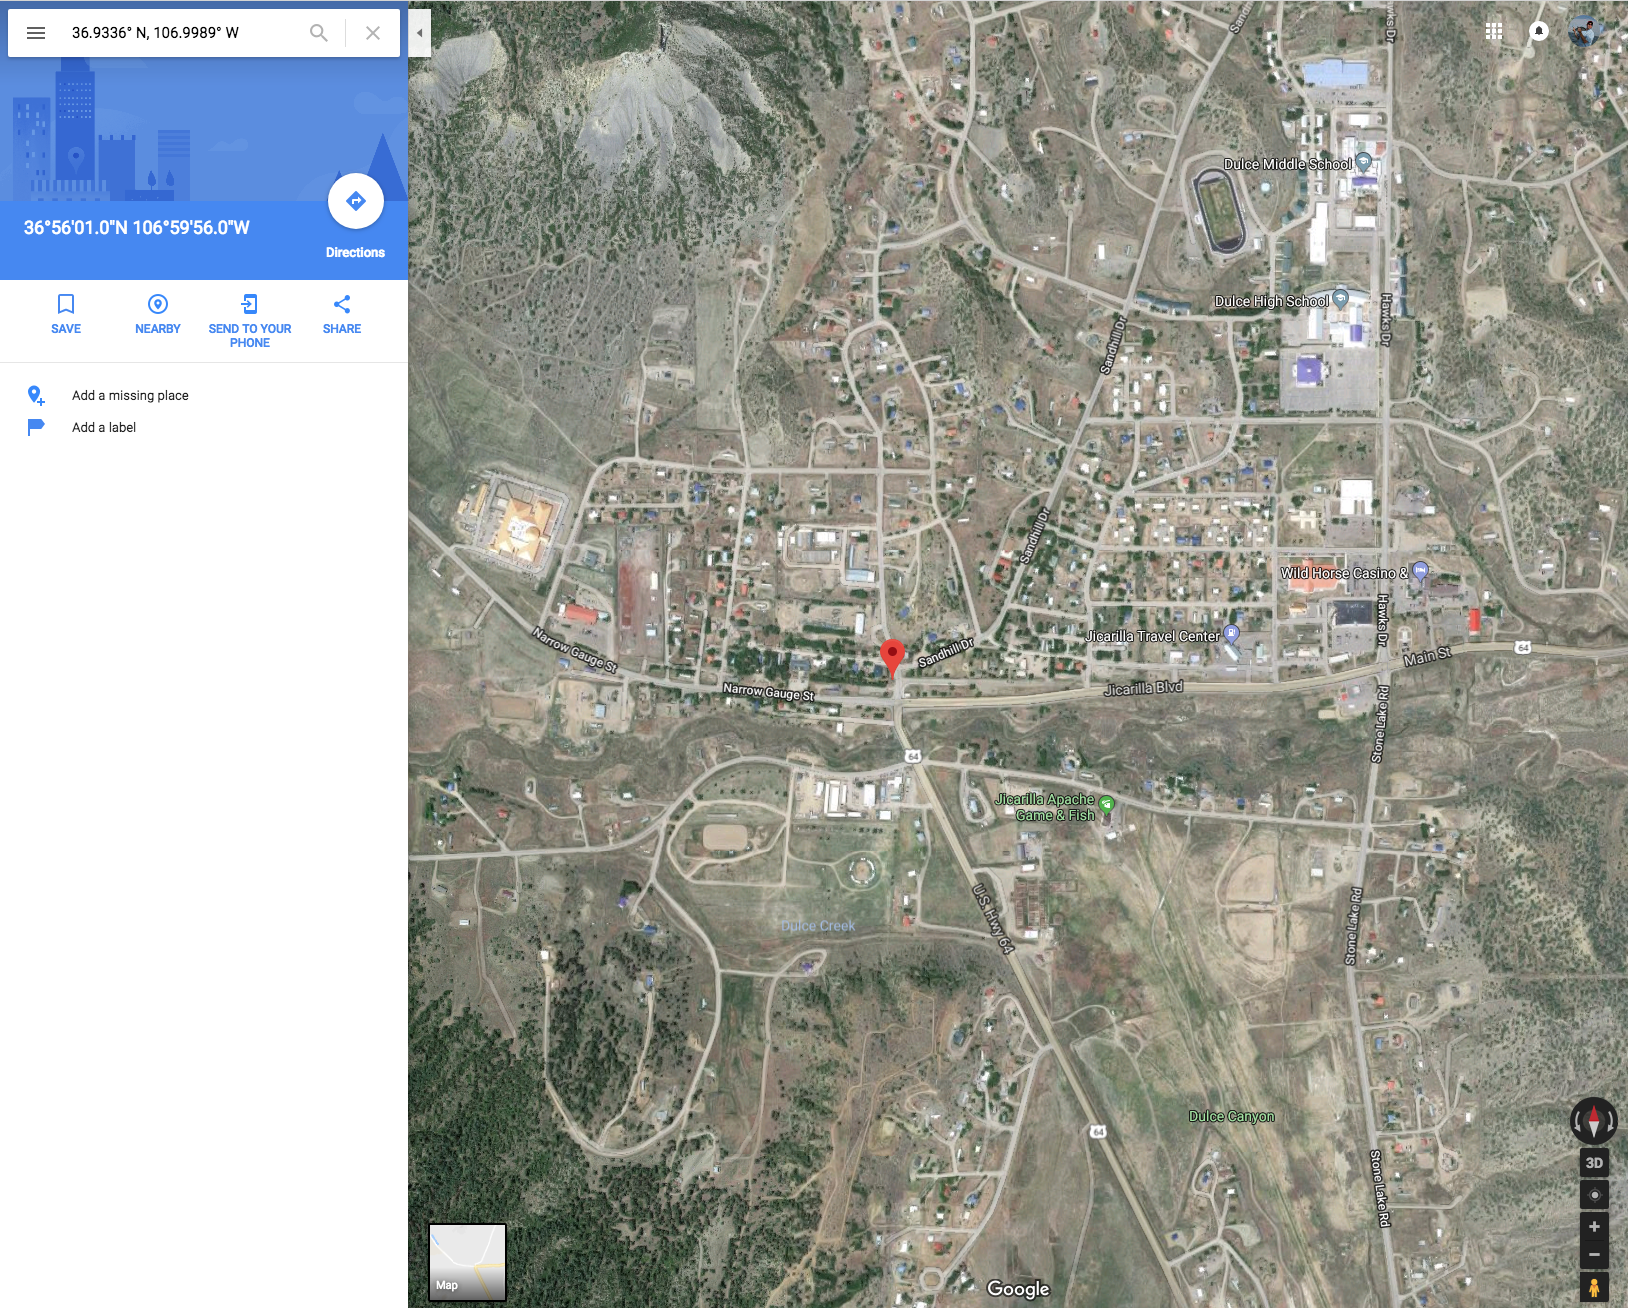The height and width of the screenshot is (1308, 1628).
Task: Toggle 3D tilt view
Action: 1594,1163
